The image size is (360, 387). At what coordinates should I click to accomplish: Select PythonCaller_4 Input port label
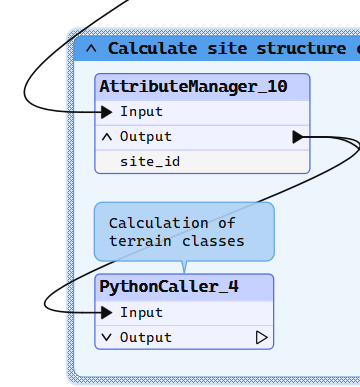(141, 312)
